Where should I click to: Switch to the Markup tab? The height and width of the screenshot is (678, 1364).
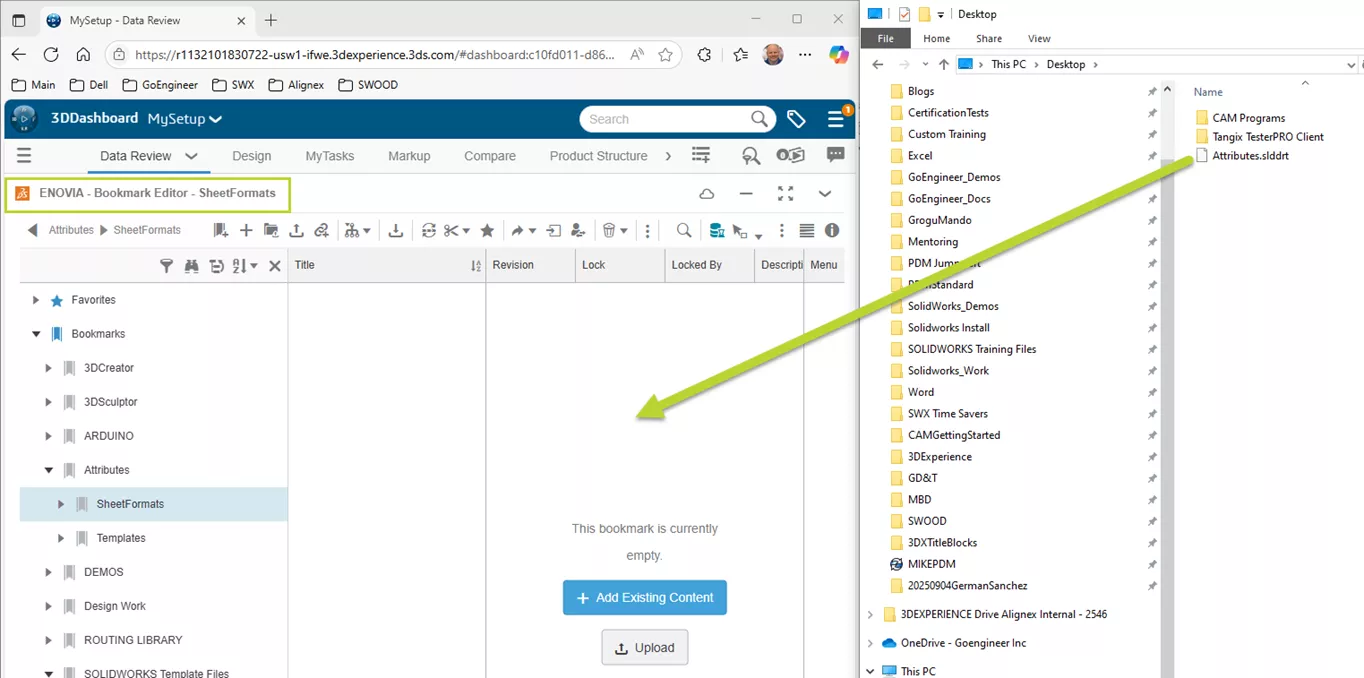(x=409, y=156)
